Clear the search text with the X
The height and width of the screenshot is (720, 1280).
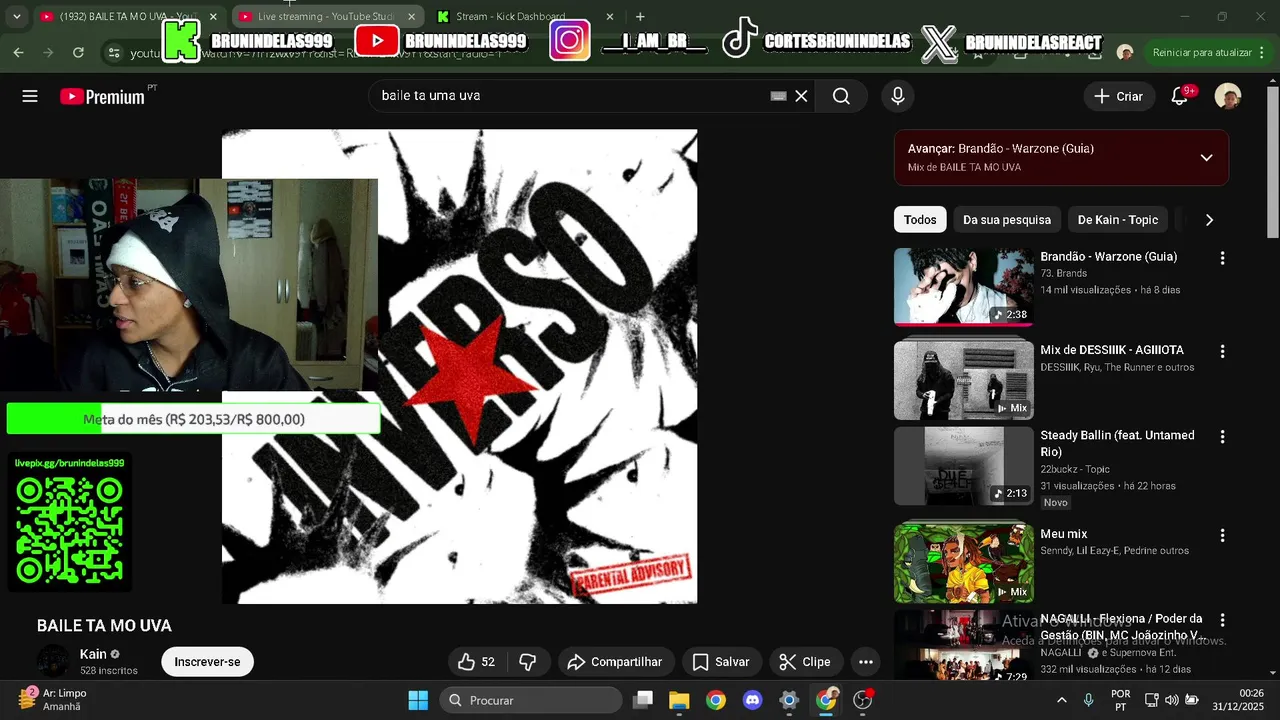point(801,96)
